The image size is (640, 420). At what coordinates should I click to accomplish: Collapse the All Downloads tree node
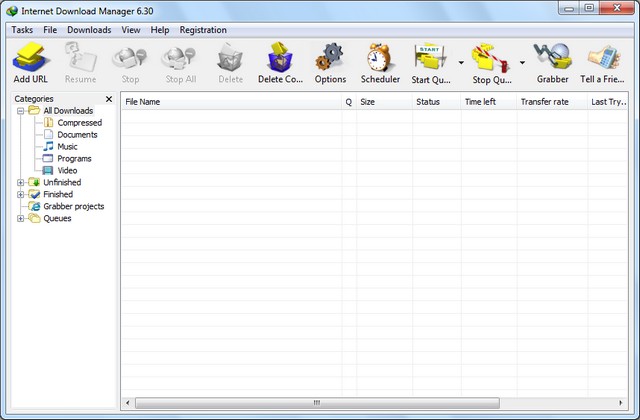pyautogui.click(x=20, y=111)
